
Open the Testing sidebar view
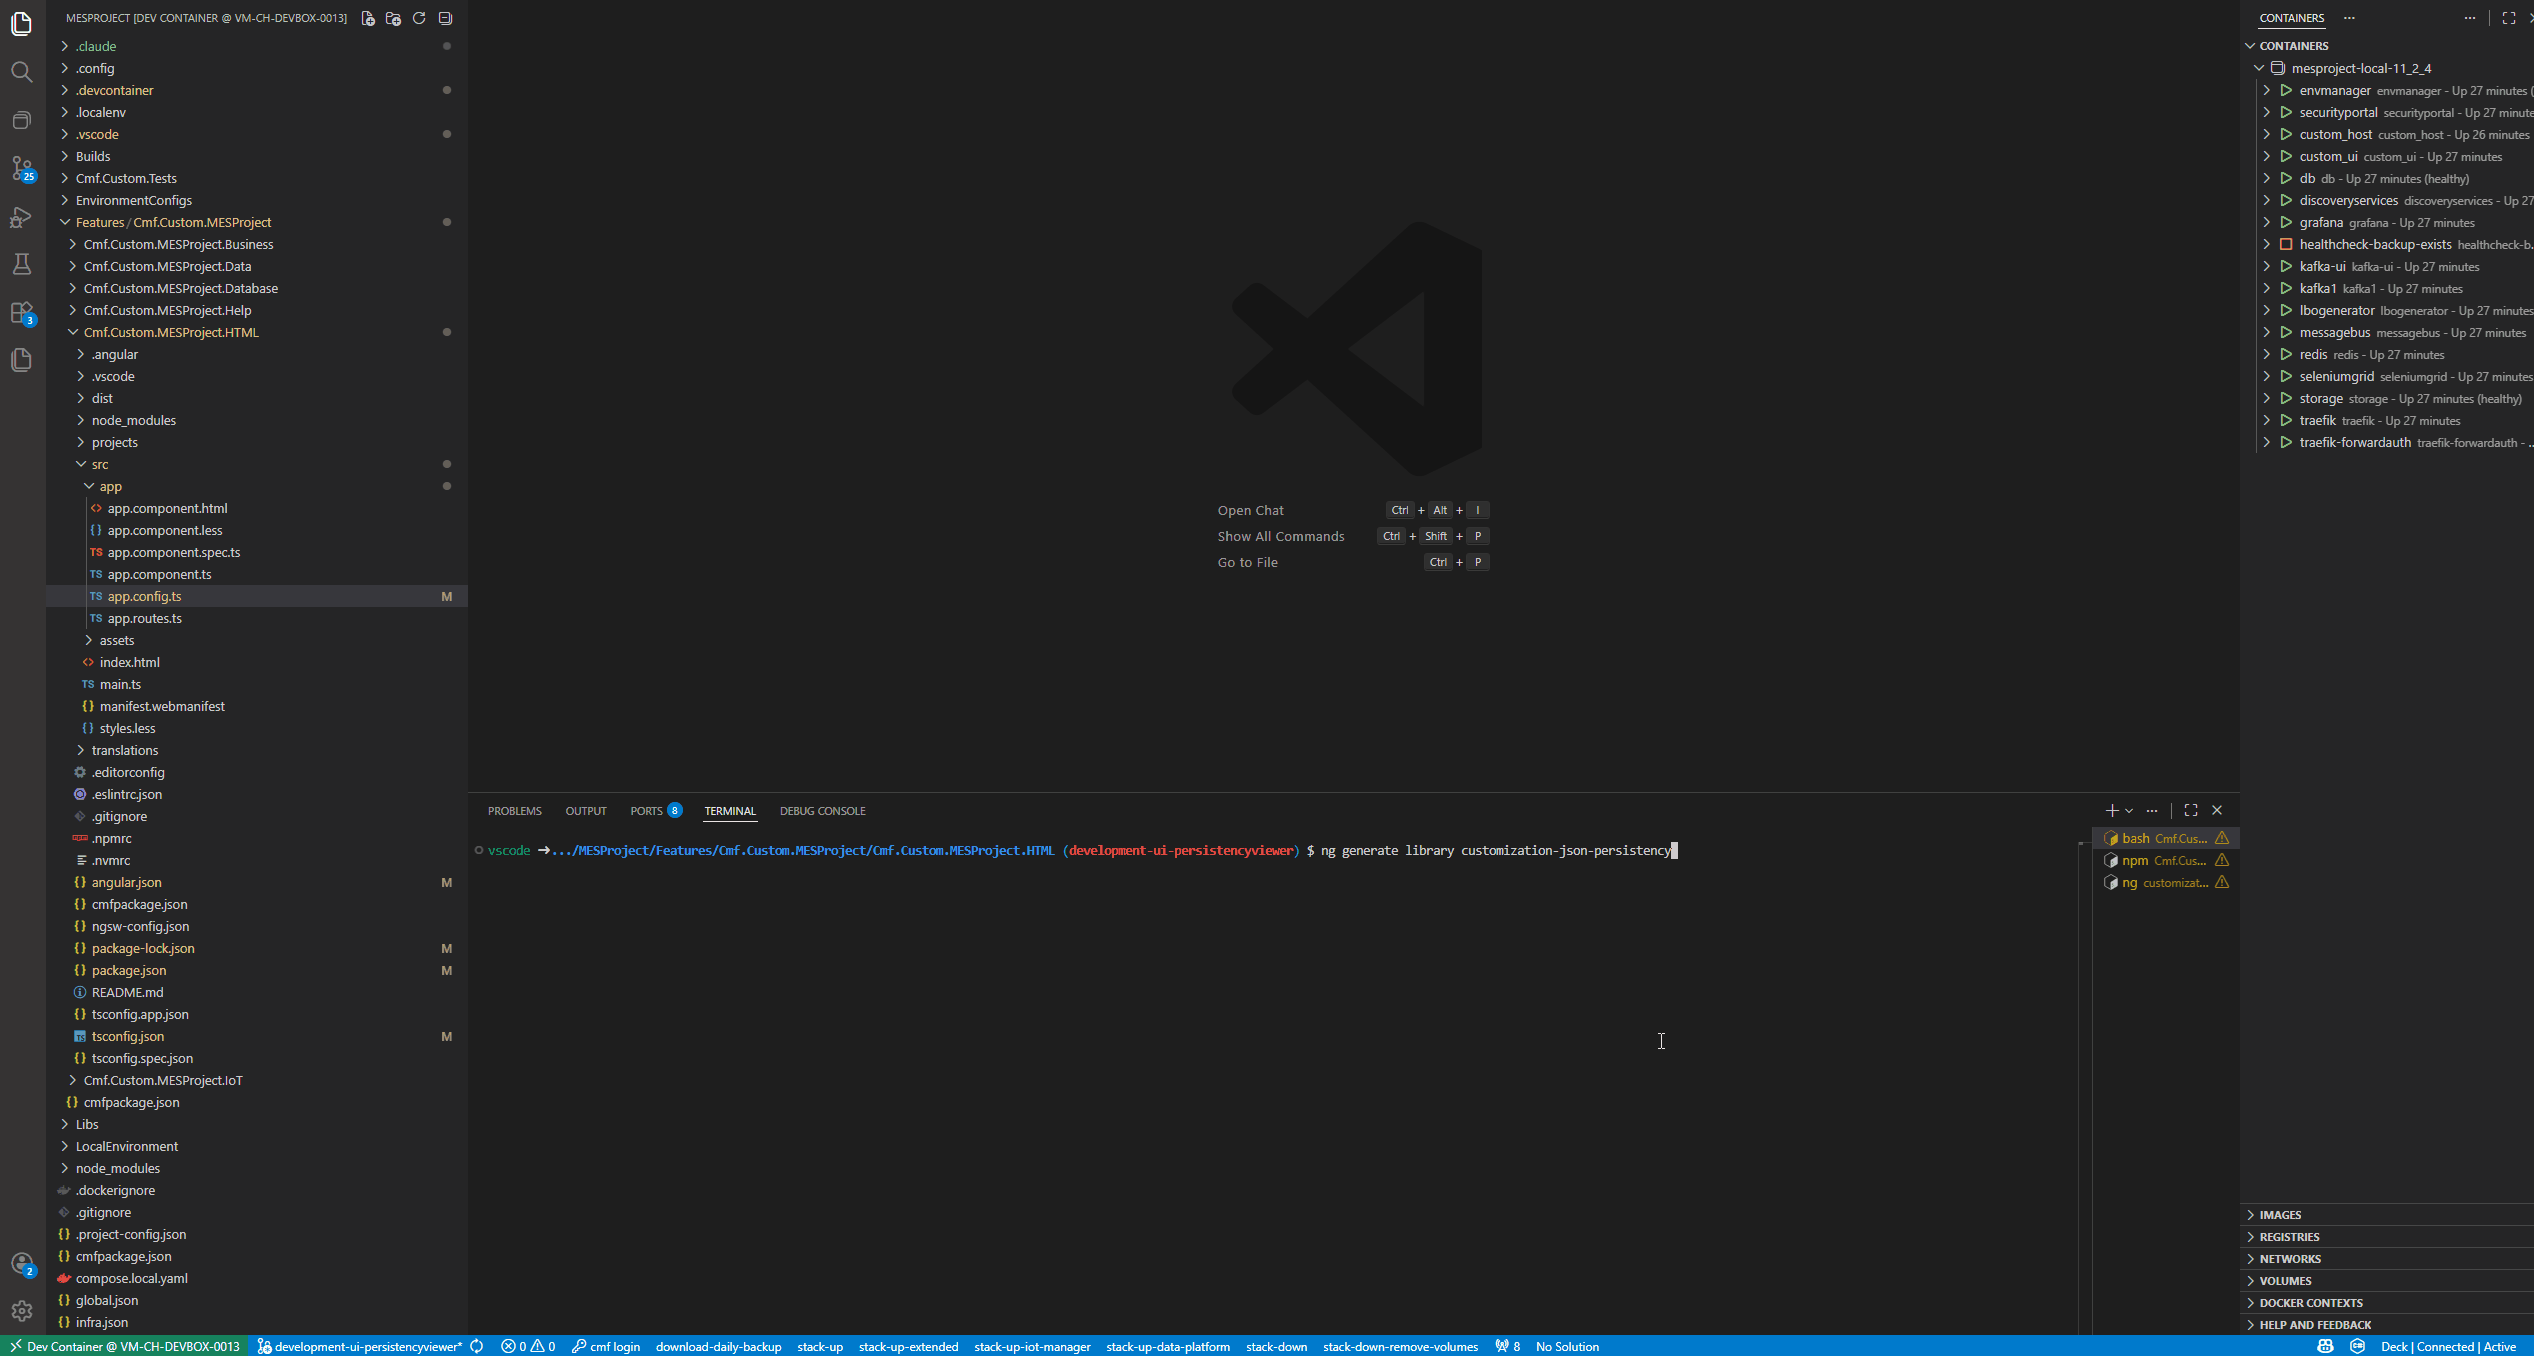click(21, 265)
